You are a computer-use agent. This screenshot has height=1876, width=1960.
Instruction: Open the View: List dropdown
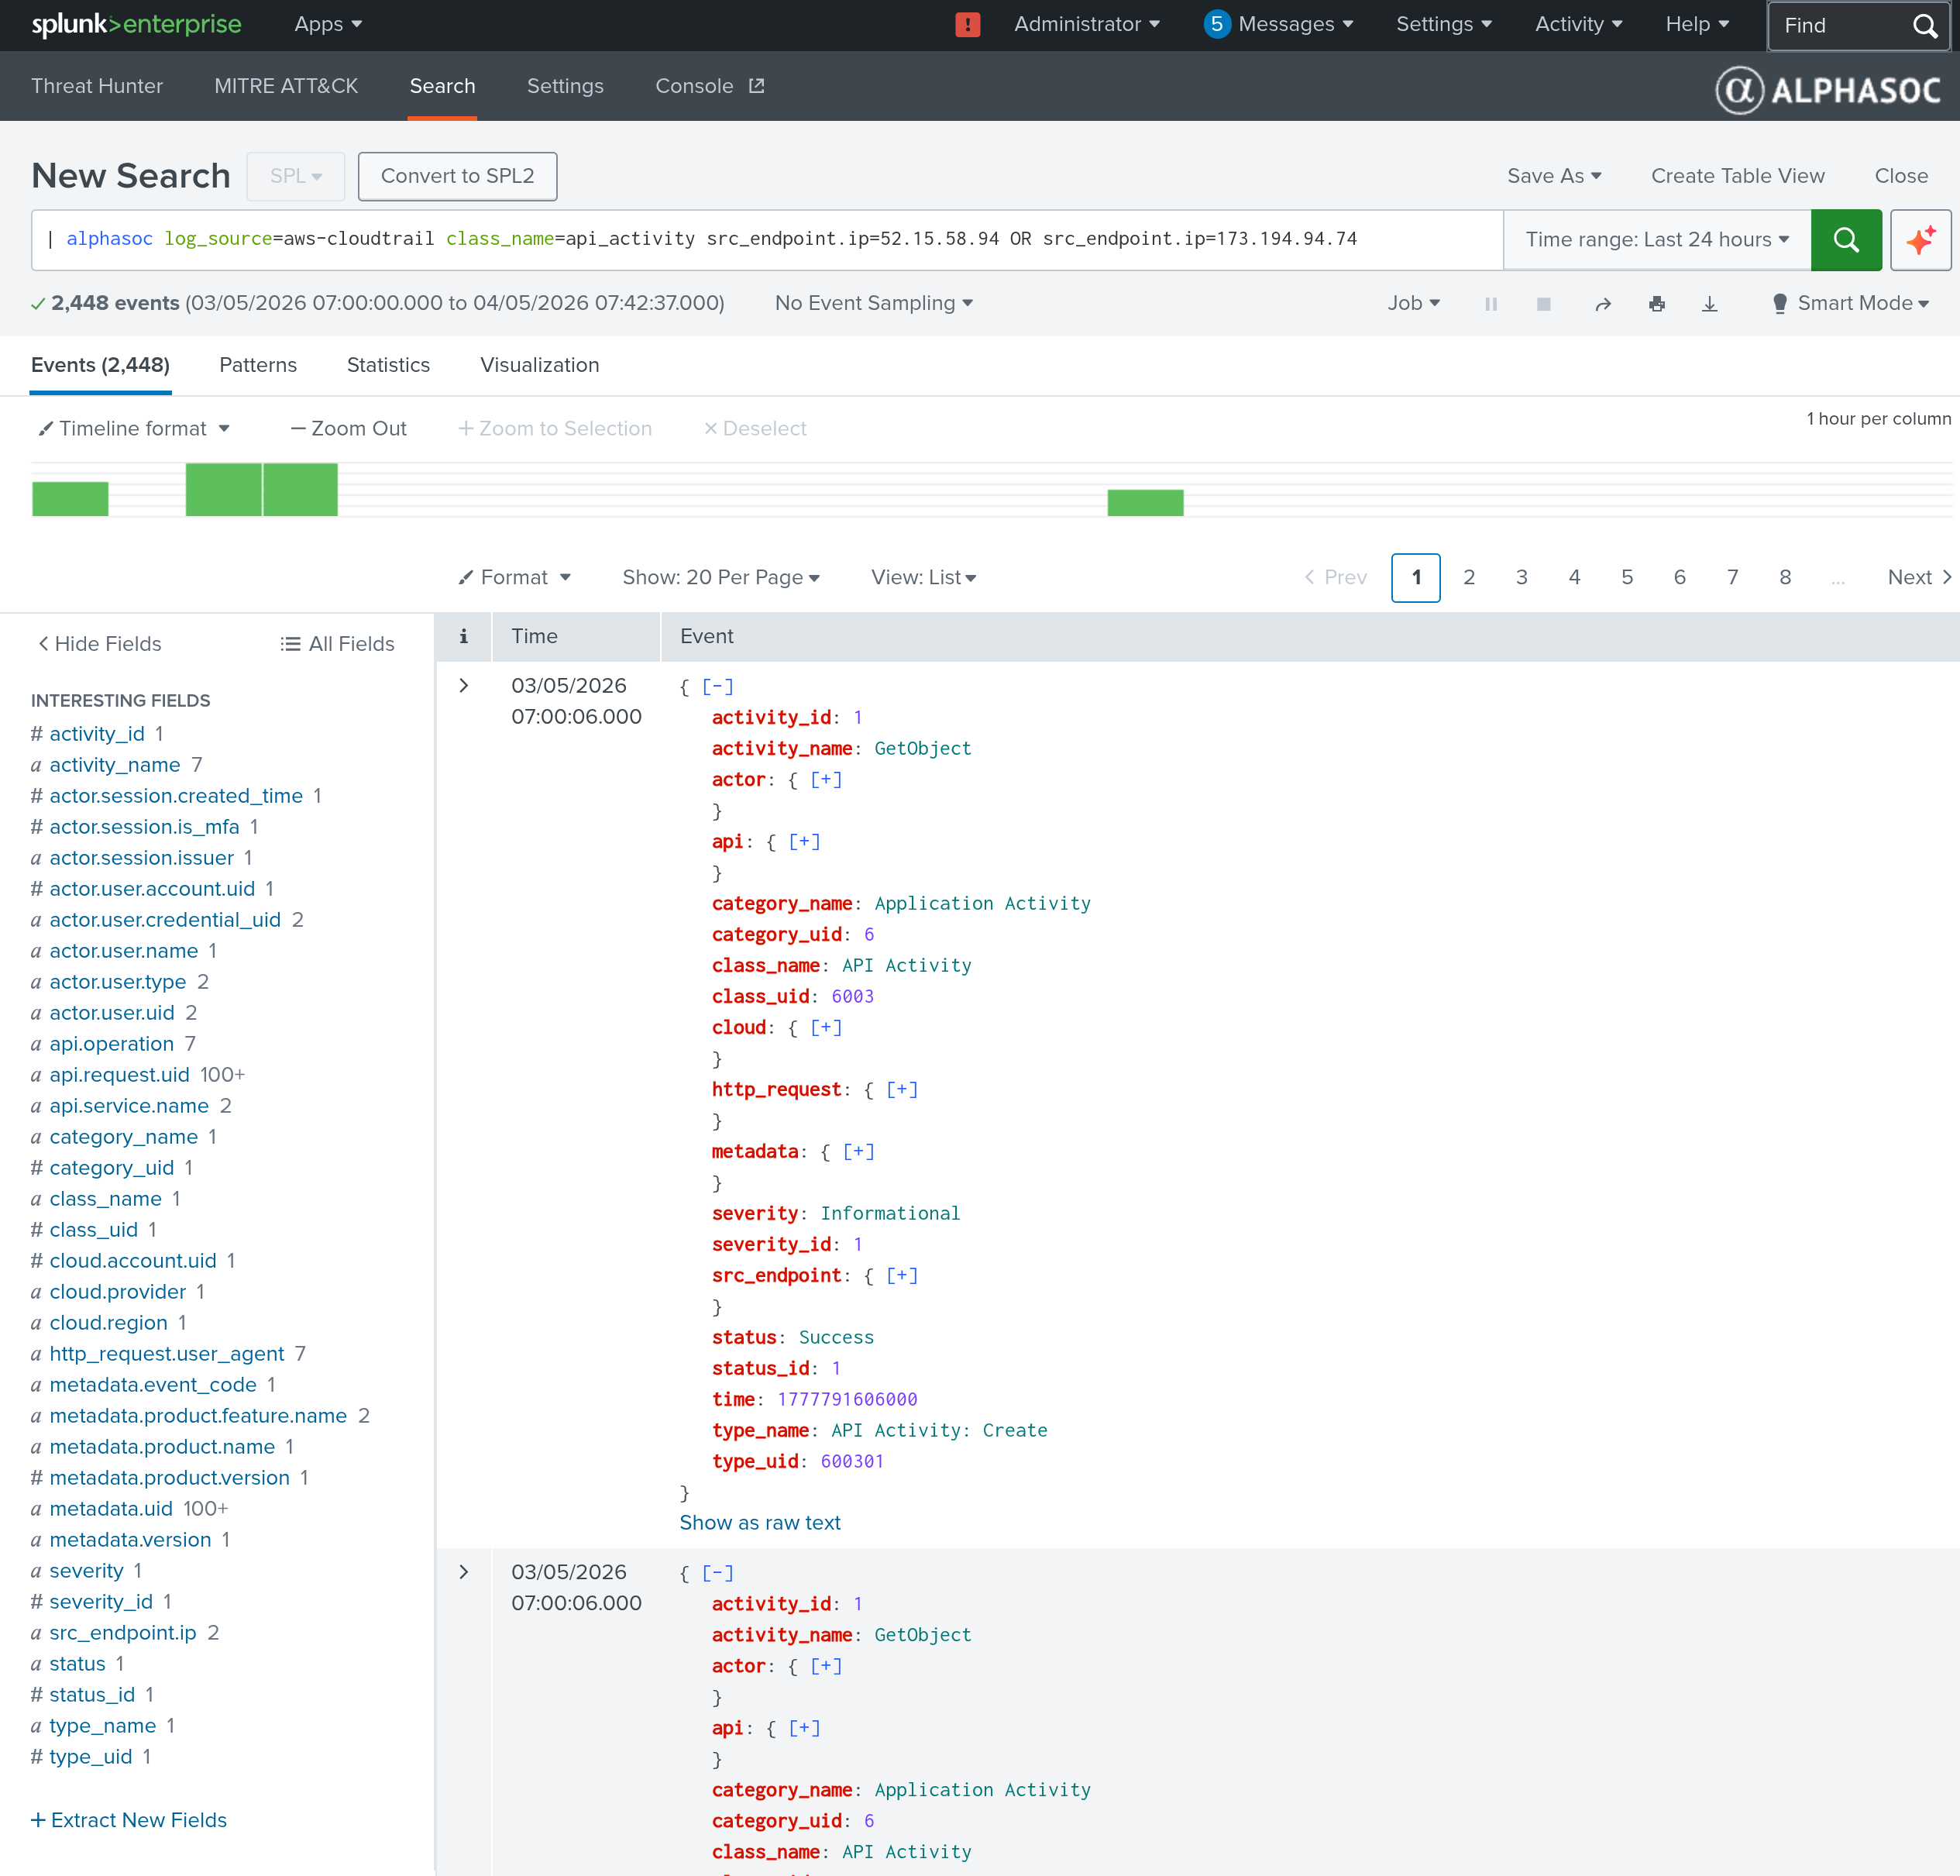pyautogui.click(x=924, y=578)
